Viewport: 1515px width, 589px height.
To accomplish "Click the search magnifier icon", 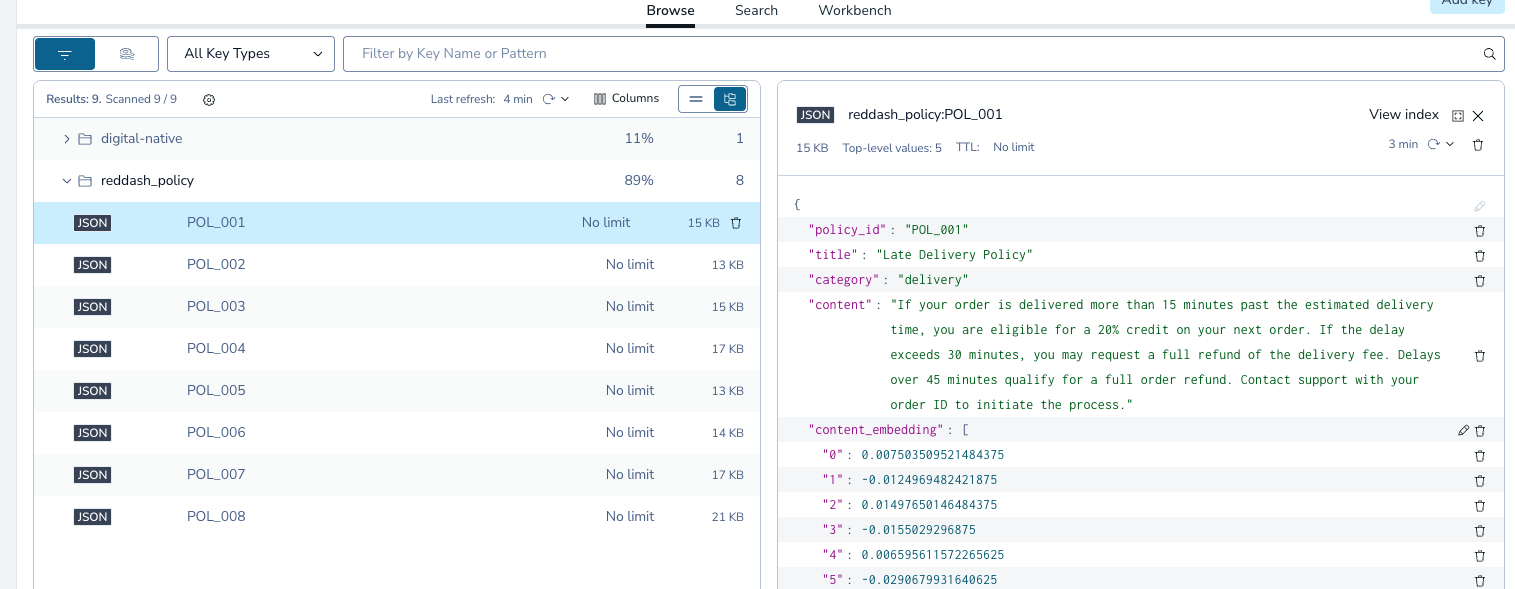I will point(1489,54).
